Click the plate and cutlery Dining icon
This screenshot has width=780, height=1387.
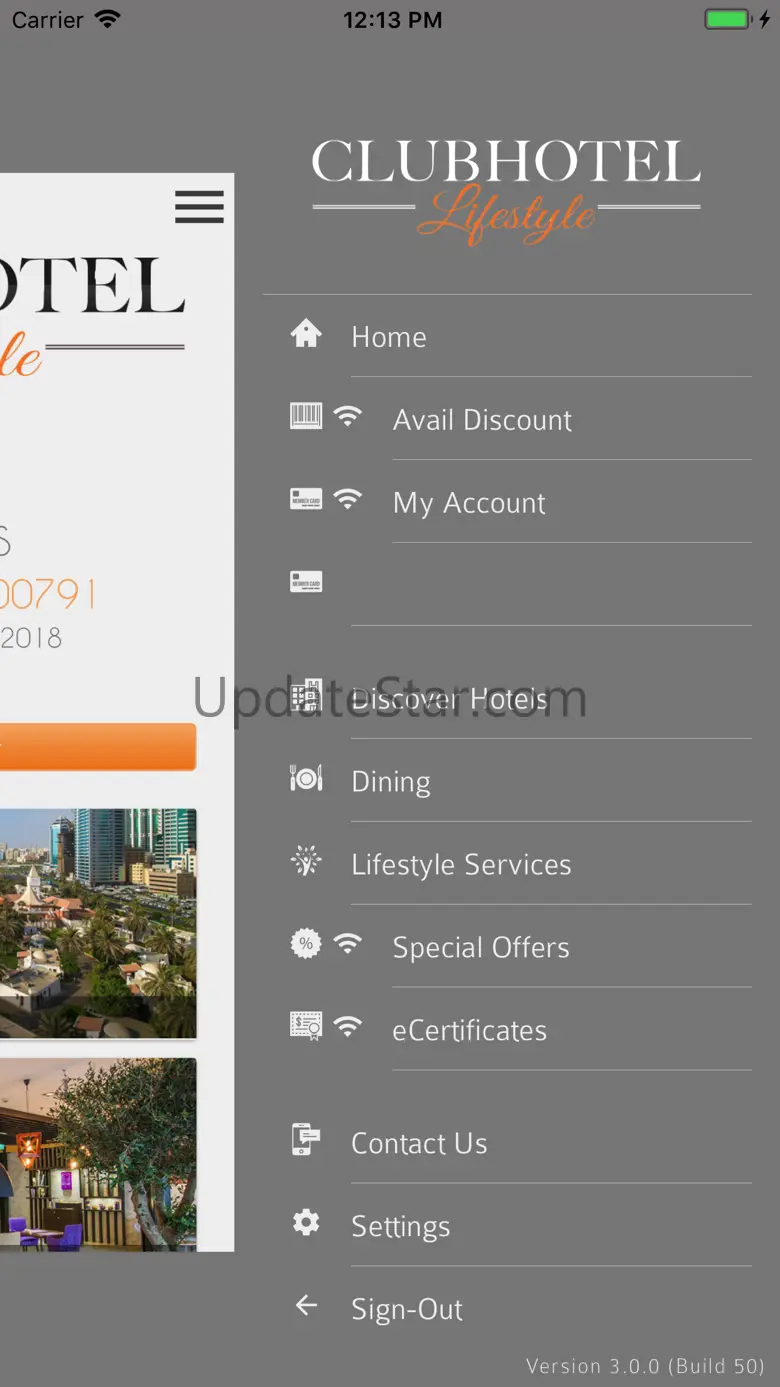click(306, 778)
